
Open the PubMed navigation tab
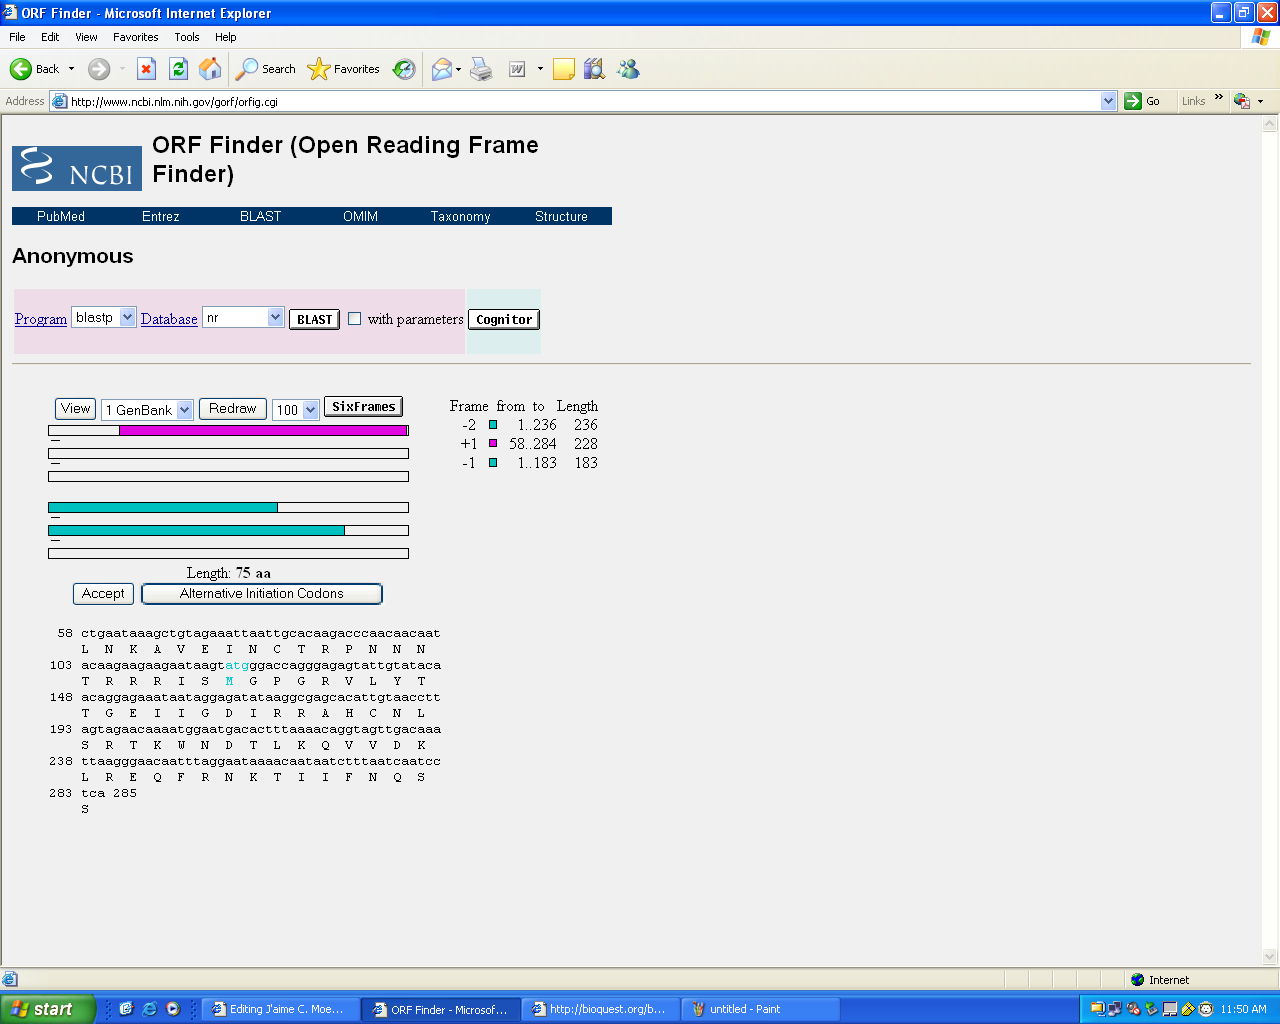pos(61,216)
